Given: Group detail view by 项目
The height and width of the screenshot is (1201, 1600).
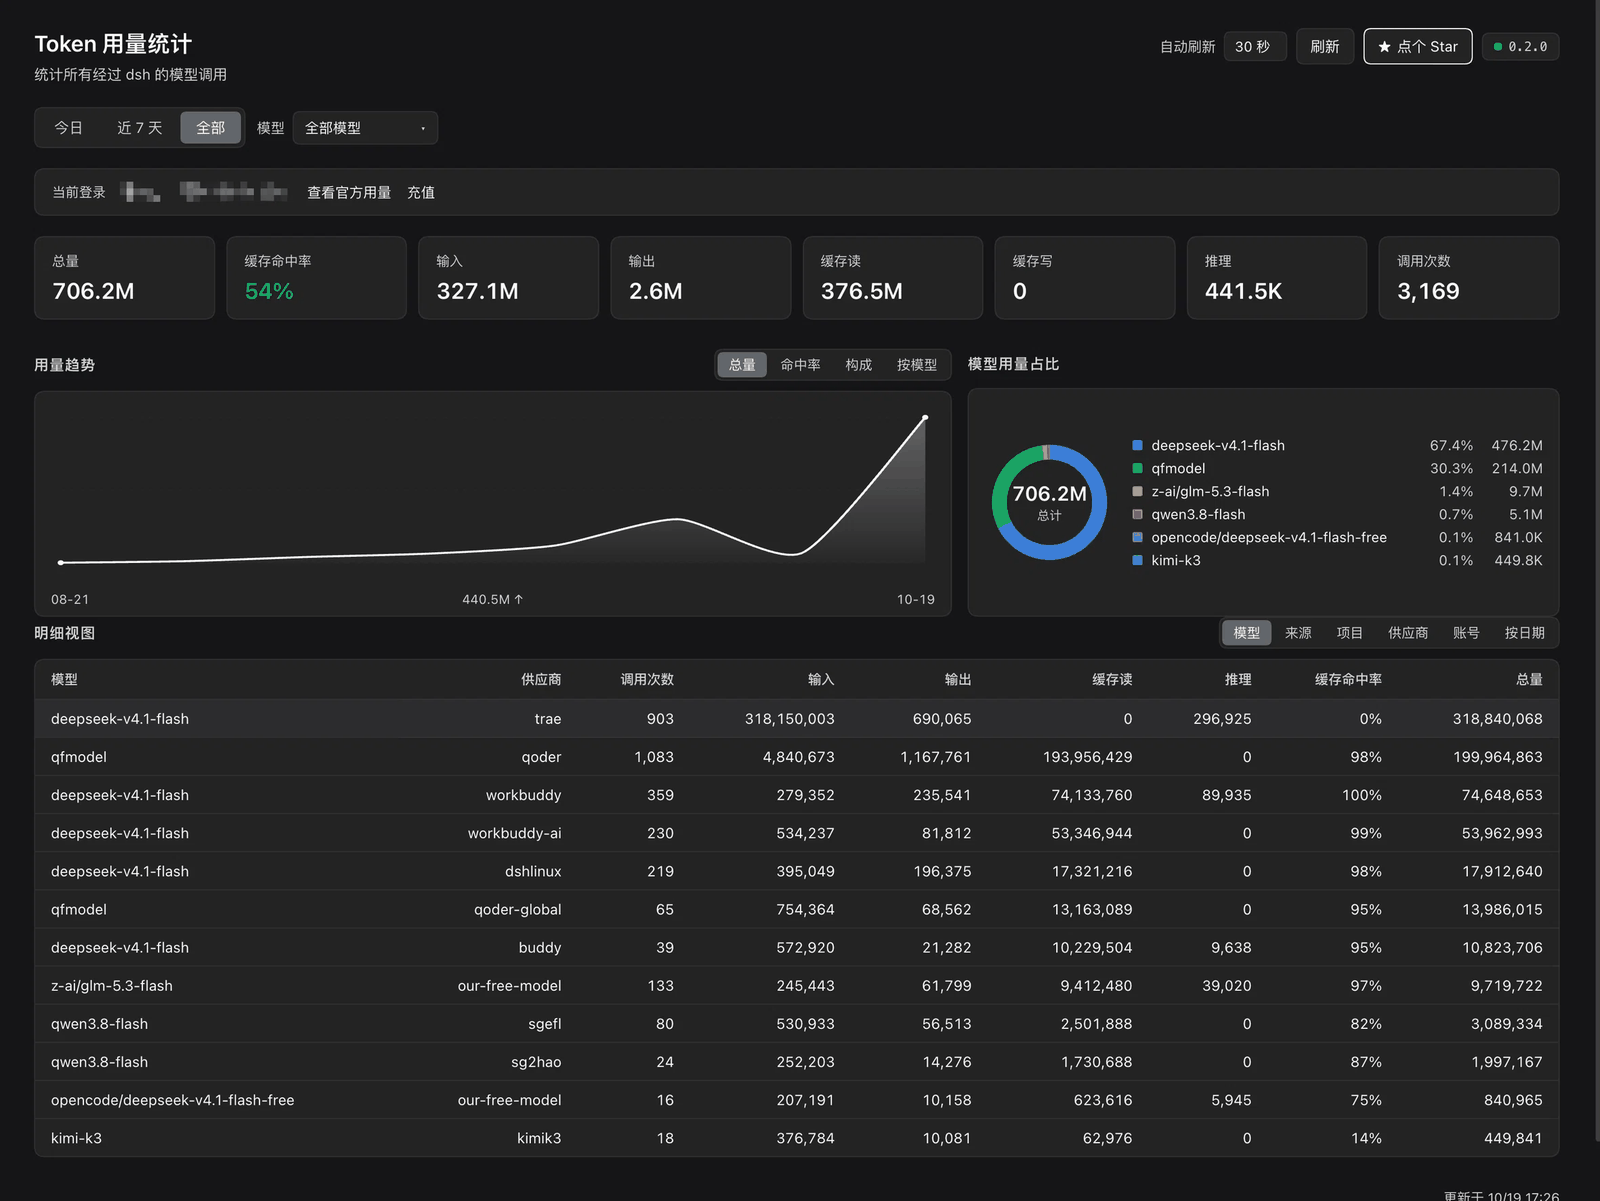Looking at the screenshot, I should [x=1350, y=633].
